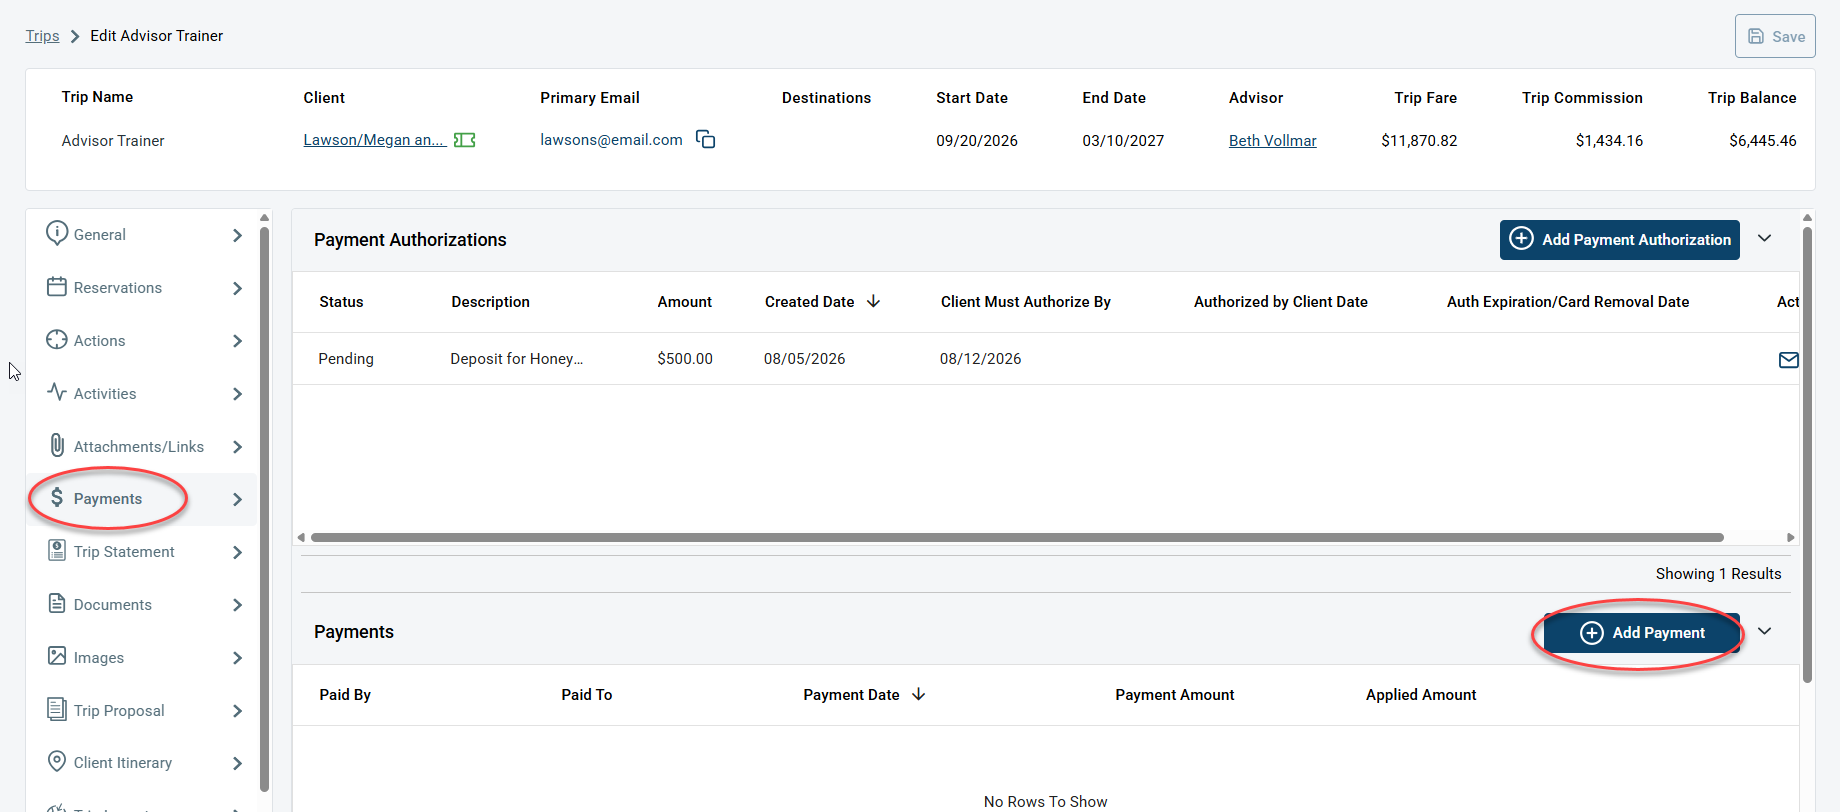Sort by the Applied Amount column header
Image resolution: width=1840 pixels, height=812 pixels.
1420,695
